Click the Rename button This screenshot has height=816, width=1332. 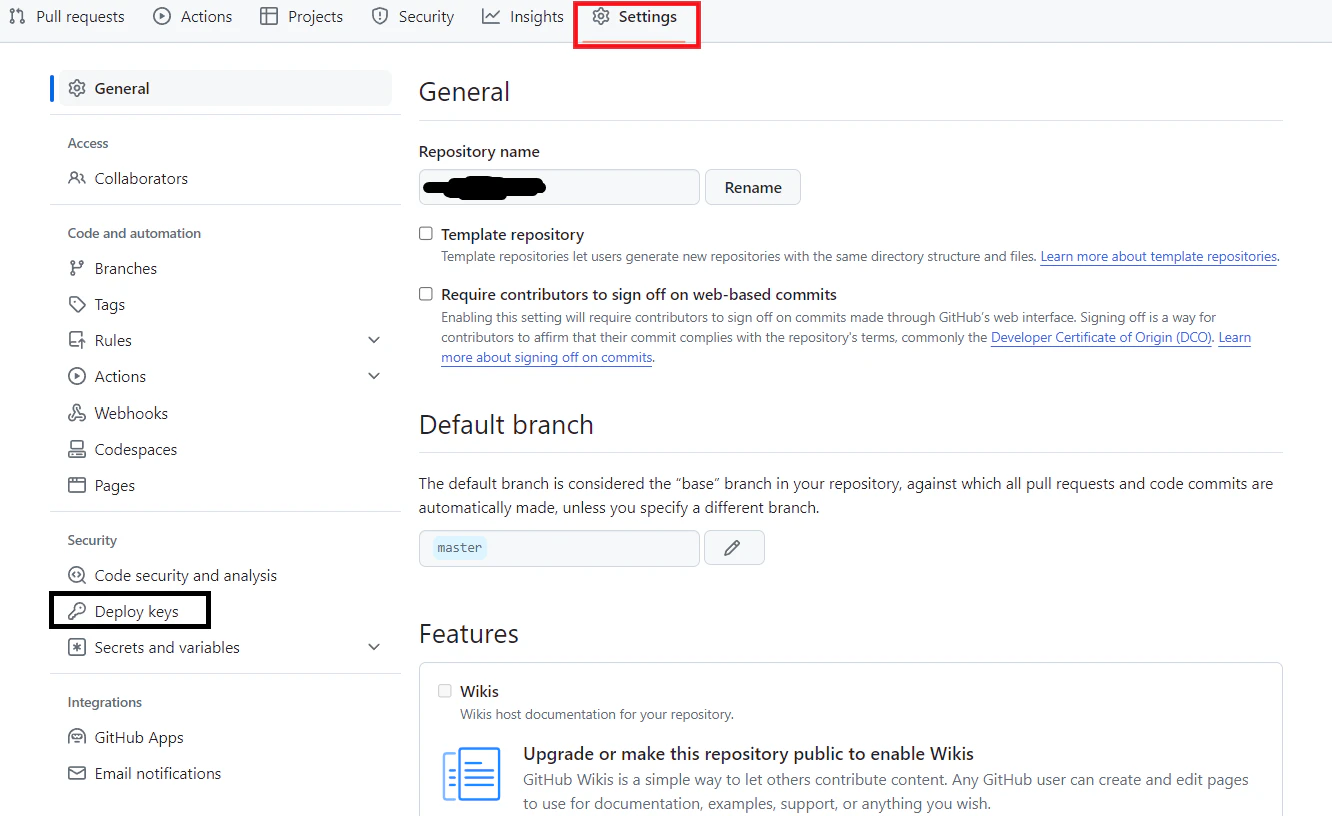tap(753, 187)
